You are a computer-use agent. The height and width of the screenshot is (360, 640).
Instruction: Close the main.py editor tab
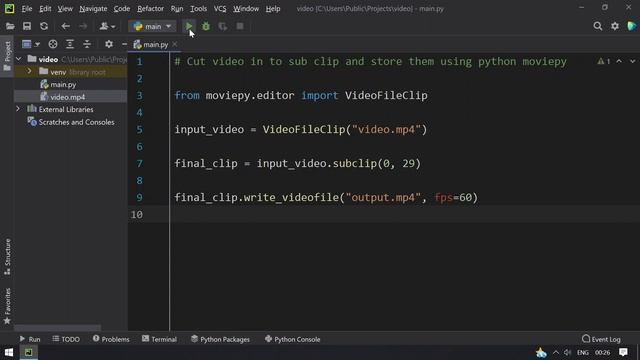tap(175, 44)
